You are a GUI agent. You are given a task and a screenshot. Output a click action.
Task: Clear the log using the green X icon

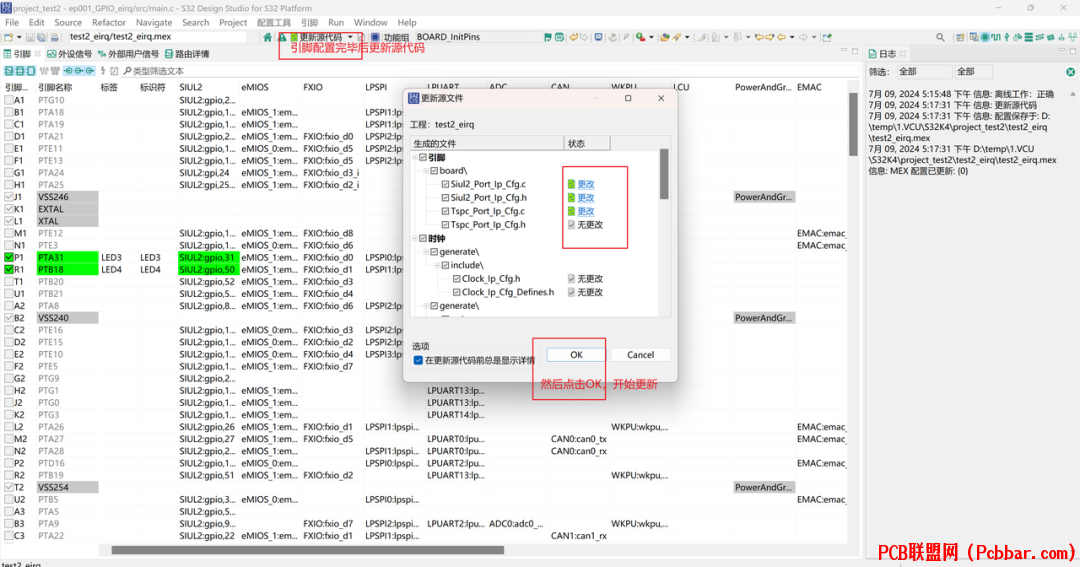coord(1070,72)
